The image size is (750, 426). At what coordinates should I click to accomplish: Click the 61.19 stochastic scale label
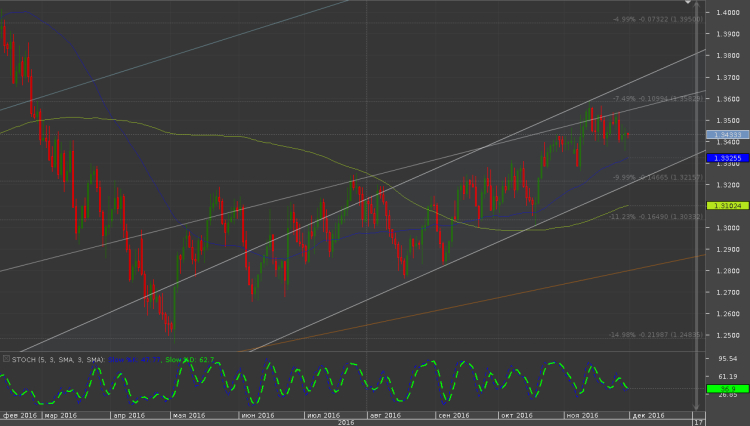click(728, 377)
